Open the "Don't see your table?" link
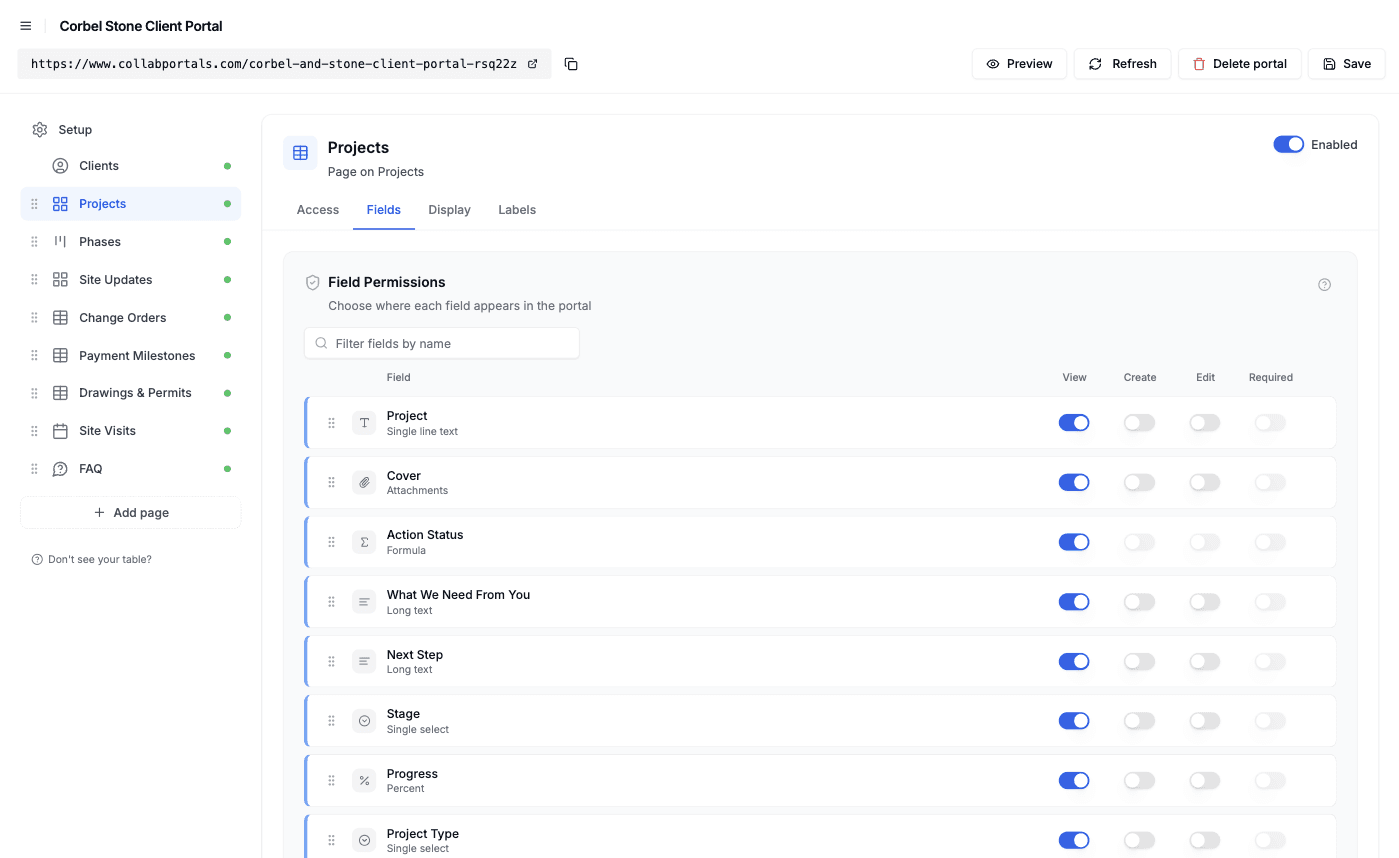This screenshot has height=858, width=1399. [x=92, y=560]
